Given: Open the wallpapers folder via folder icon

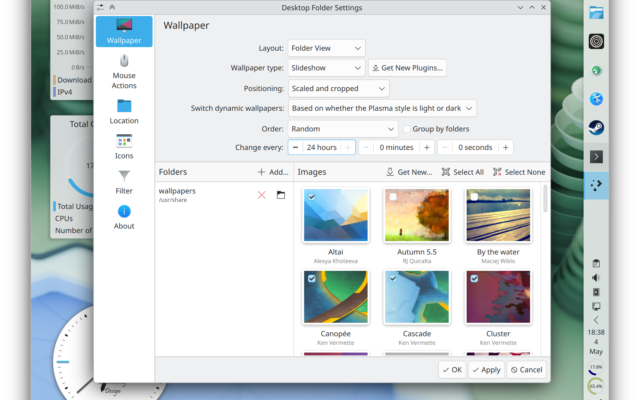Looking at the screenshot, I should coord(281,195).
